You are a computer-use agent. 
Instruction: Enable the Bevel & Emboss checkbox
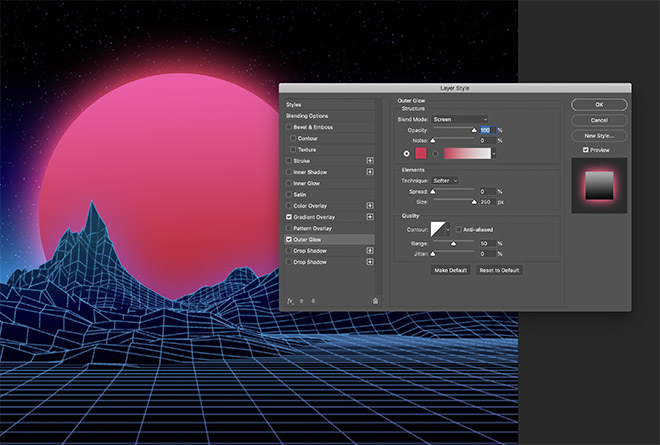point(290,127)
